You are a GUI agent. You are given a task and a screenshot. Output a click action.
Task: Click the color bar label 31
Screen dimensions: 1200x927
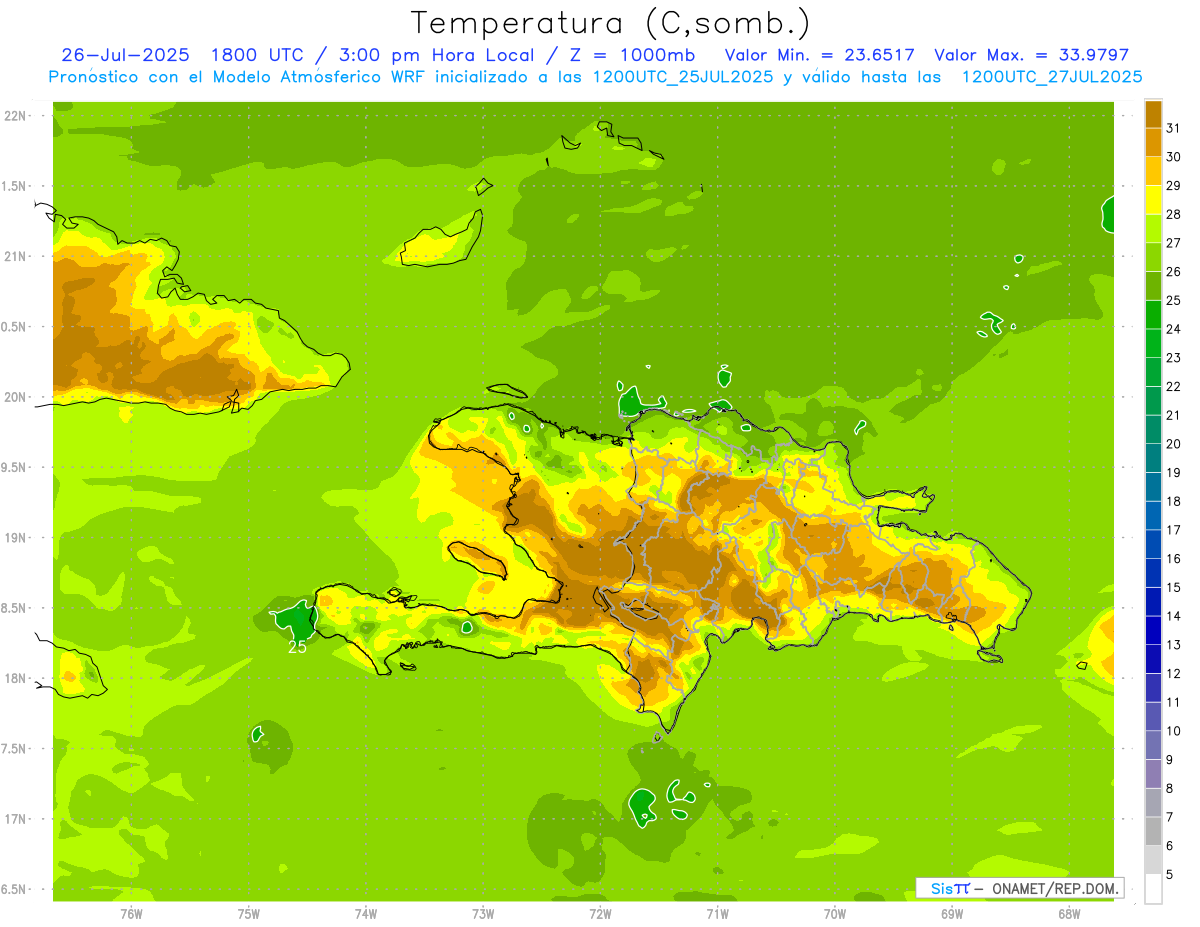1174,128
